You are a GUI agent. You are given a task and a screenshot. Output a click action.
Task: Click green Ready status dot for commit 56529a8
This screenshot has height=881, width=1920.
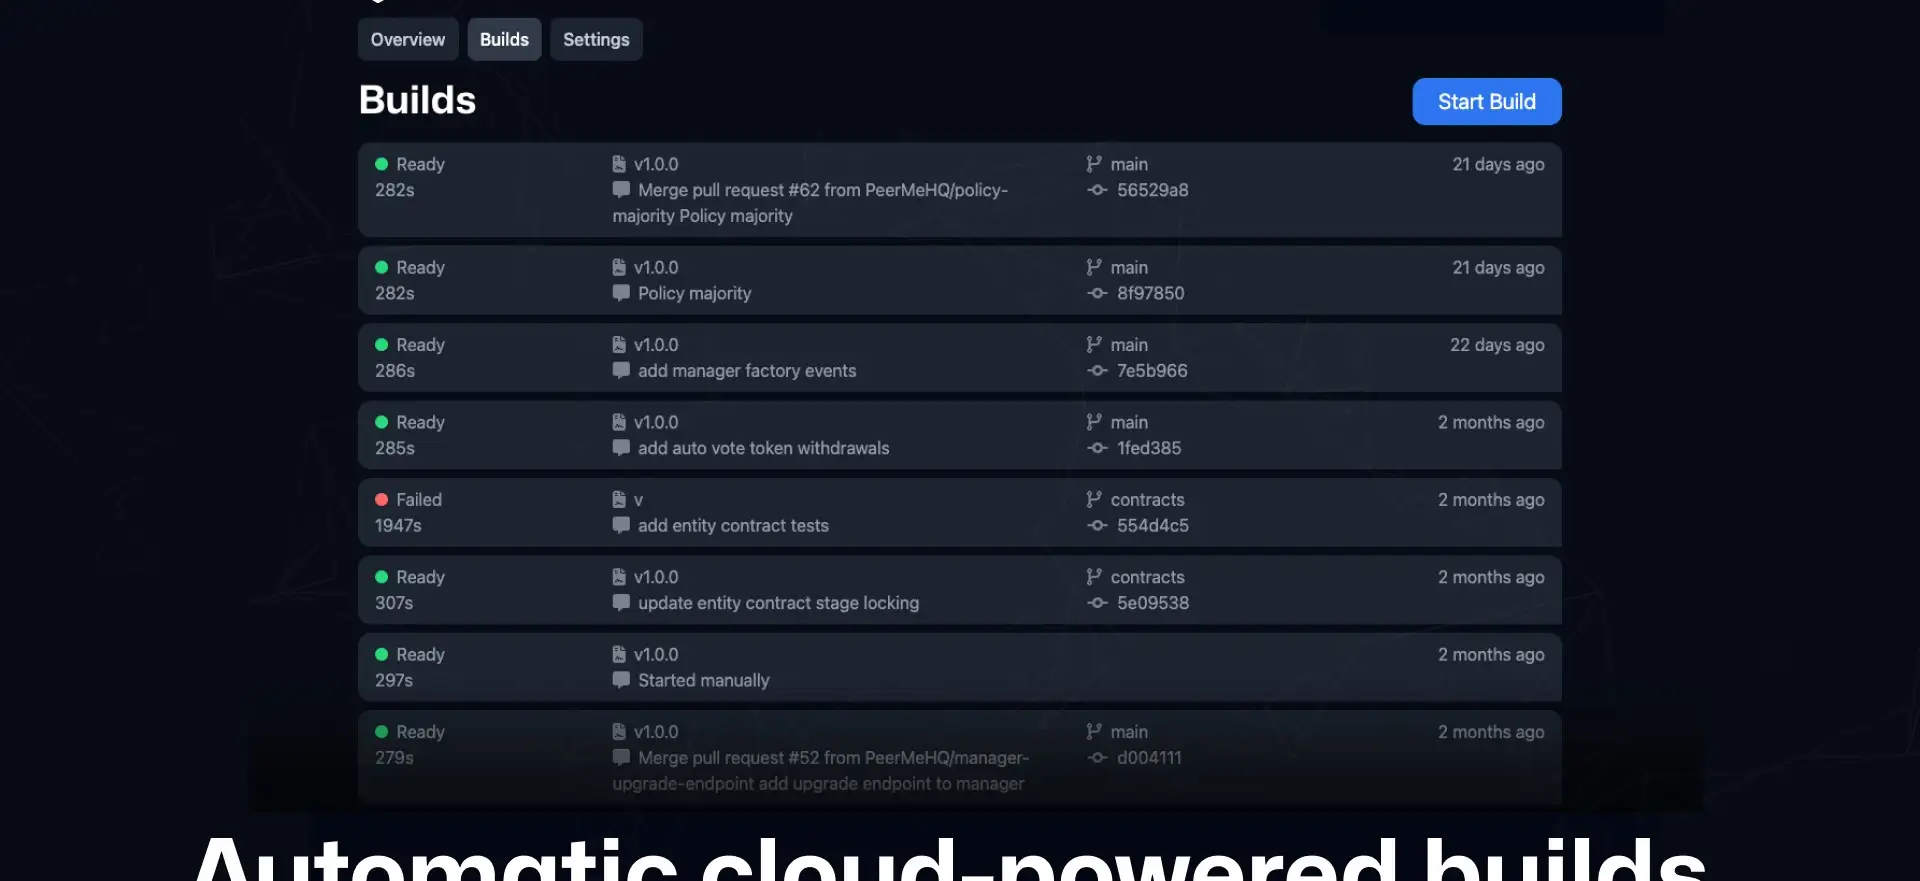pos(382,164)
